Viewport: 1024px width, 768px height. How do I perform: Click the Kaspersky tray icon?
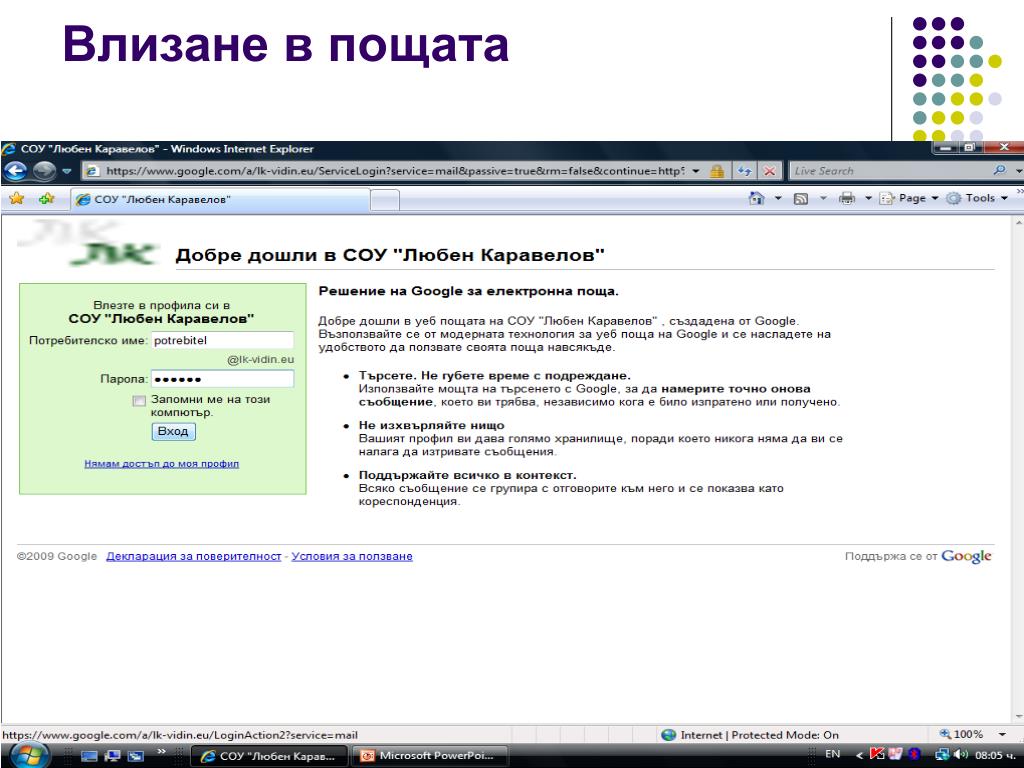pos(876,754)
